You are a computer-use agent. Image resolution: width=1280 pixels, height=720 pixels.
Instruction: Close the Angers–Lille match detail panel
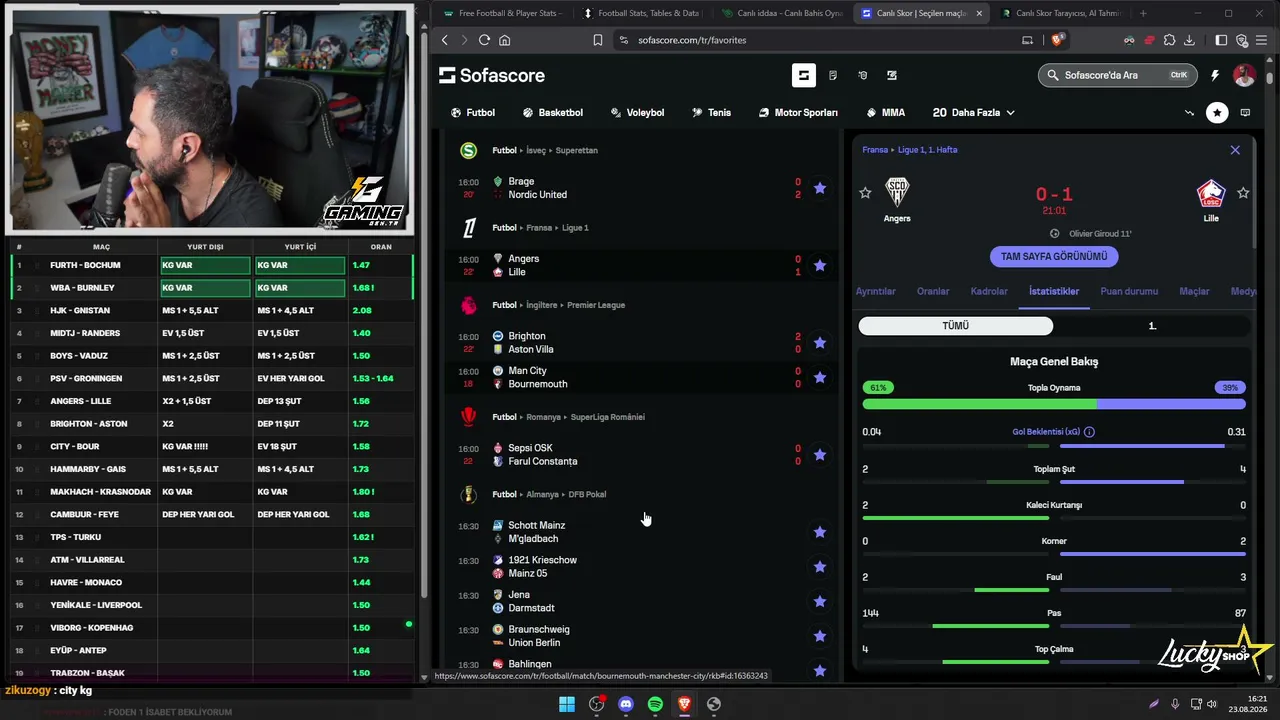(x=1235, y=150)
